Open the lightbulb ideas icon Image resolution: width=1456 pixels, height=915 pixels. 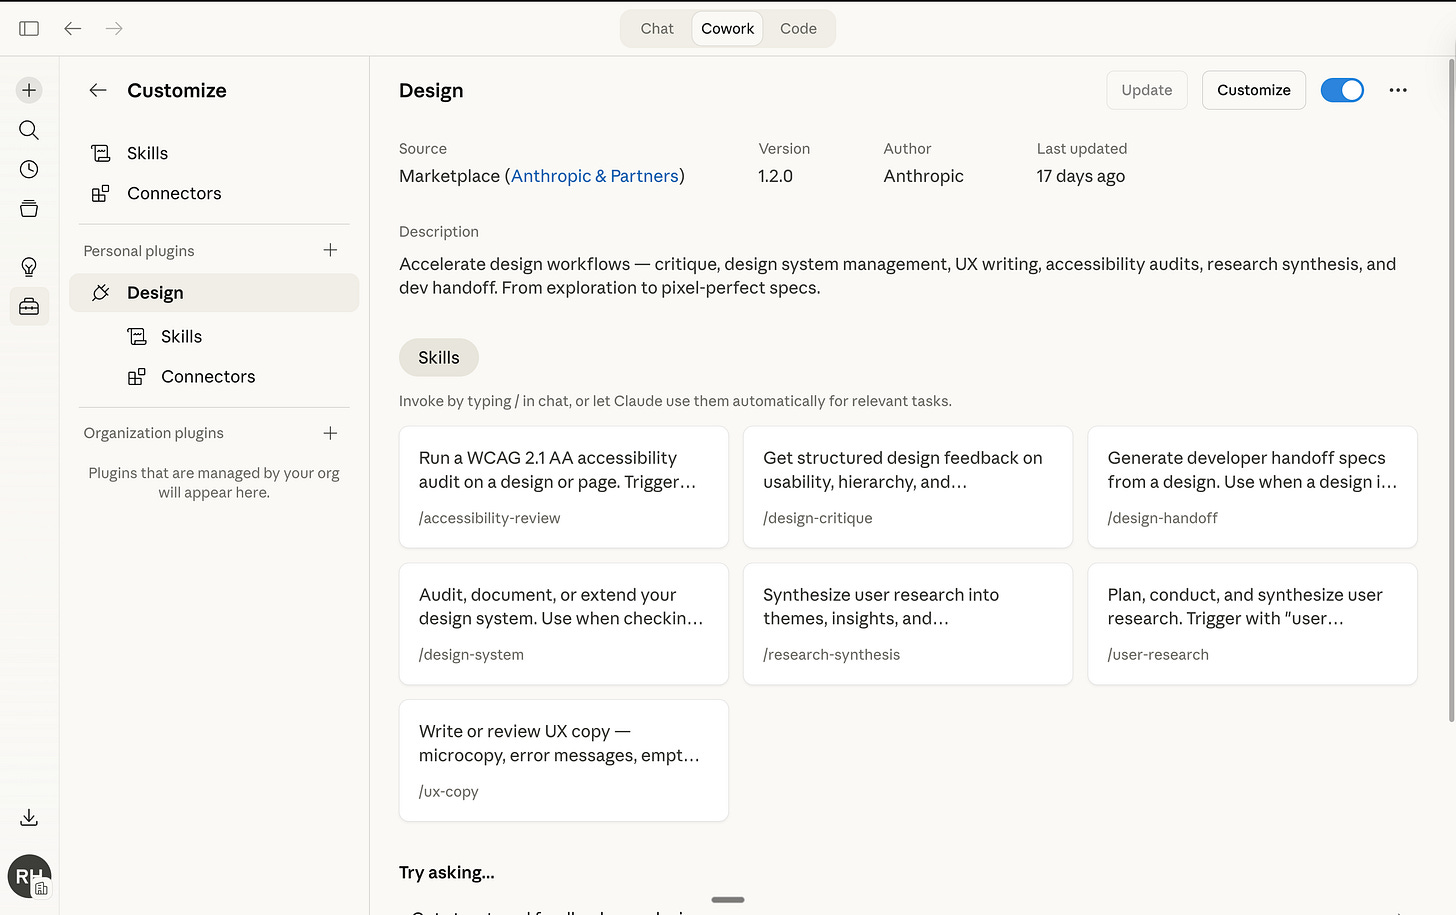click(29, 267)
